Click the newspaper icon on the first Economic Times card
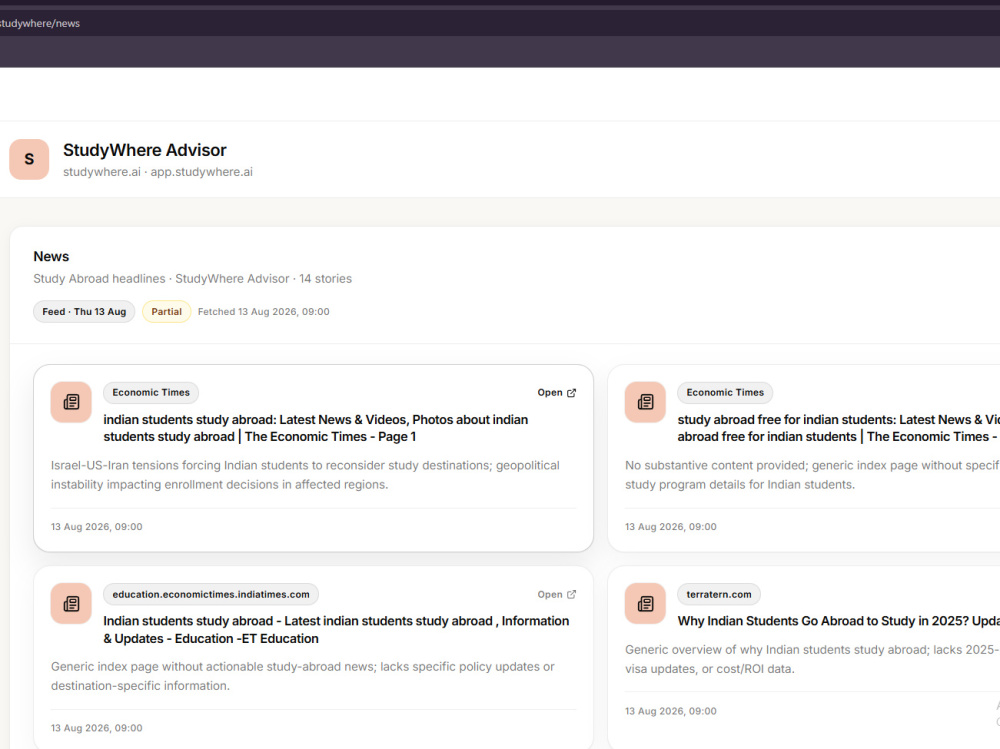This screenshot has width=1000, height=749. click(71, 402)
